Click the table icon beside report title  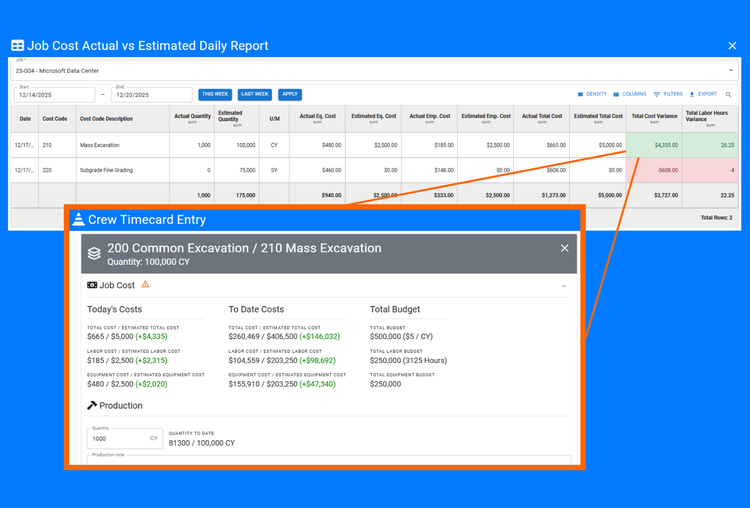(18, 45)
